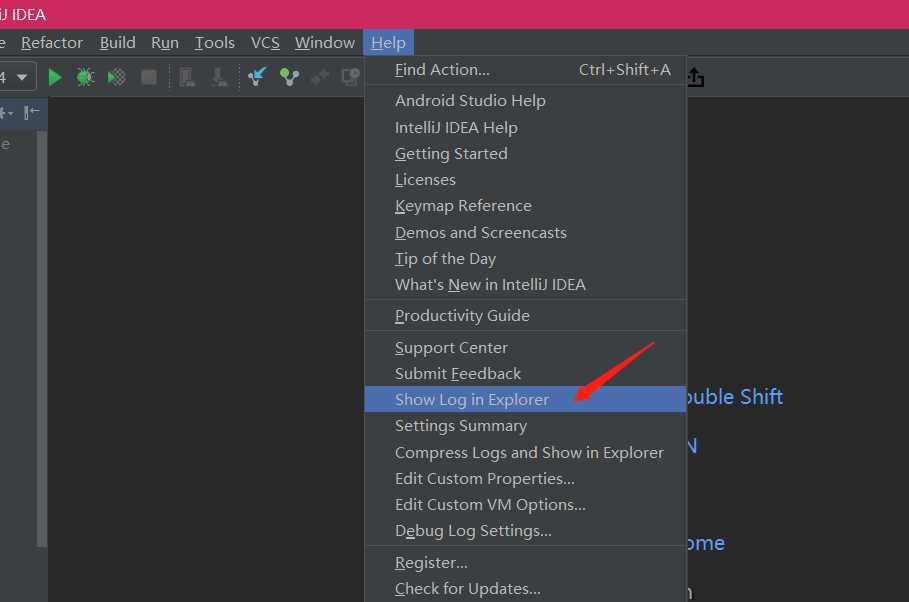Open Debug Log Settings...
Screen dimensions: 909x602
point(525,531)
